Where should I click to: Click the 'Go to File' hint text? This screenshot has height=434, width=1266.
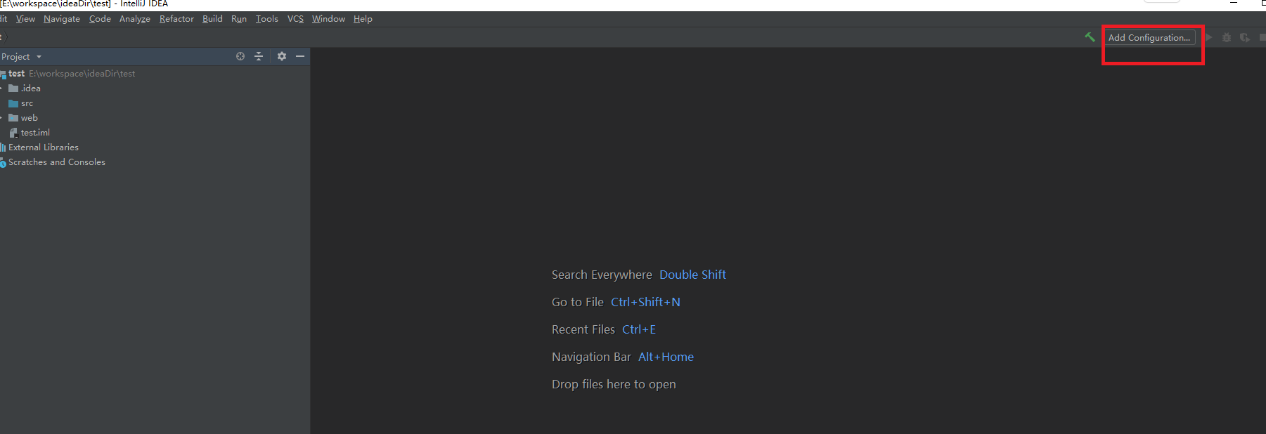click(x=578, y=302)
